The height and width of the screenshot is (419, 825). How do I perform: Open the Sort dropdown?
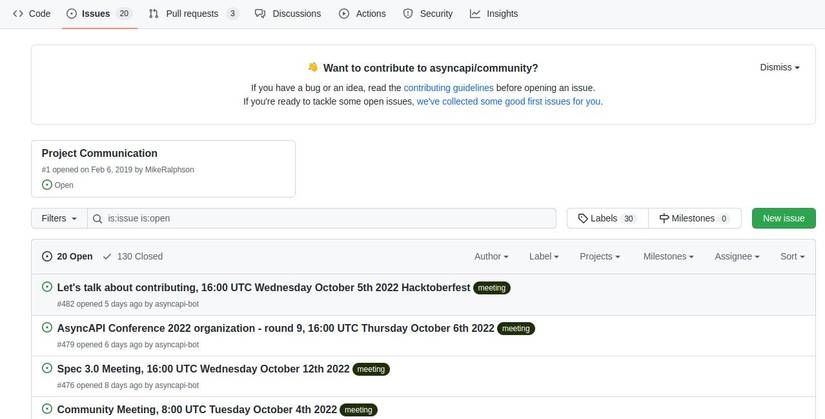tap(792, 257)
